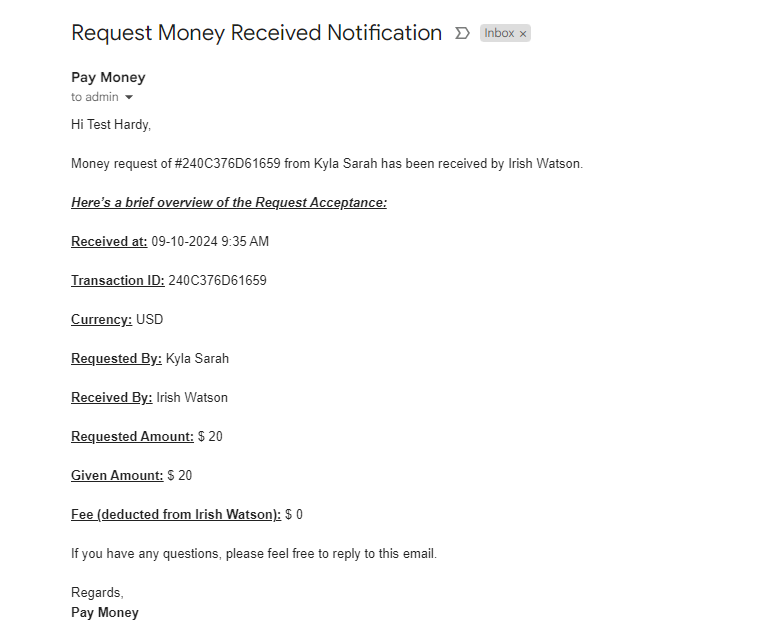The width and height of the screenshot is (768, 638).
Task: Click the 'to admin' recipient text
Action: point(94,97)
